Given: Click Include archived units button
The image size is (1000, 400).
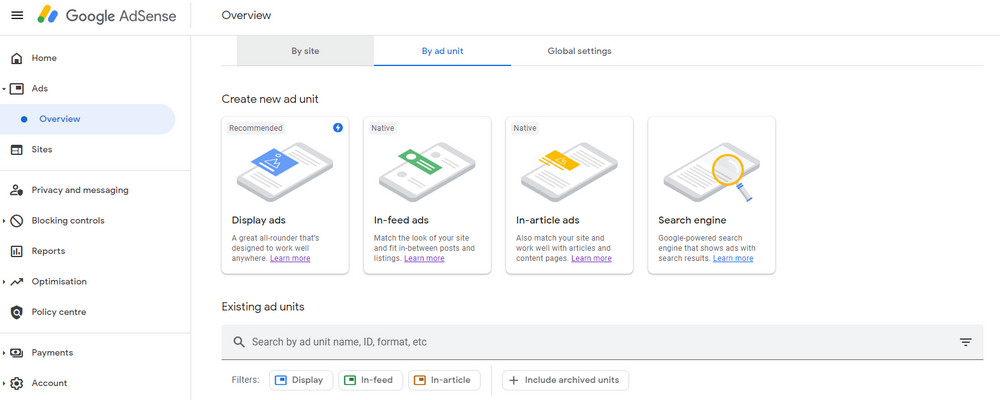Looking at the screenshot, I should pos(565,380).
